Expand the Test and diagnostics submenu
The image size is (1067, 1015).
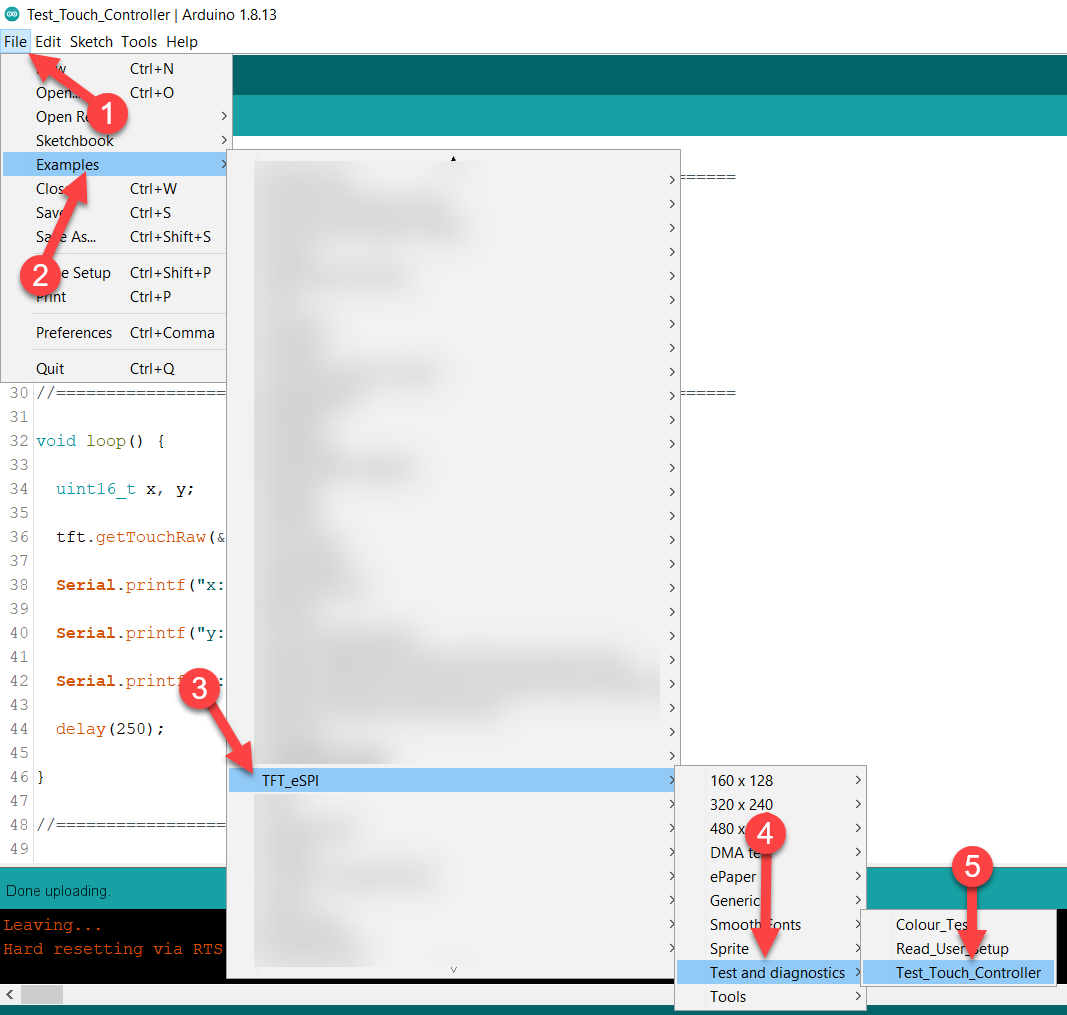point(771,973)
